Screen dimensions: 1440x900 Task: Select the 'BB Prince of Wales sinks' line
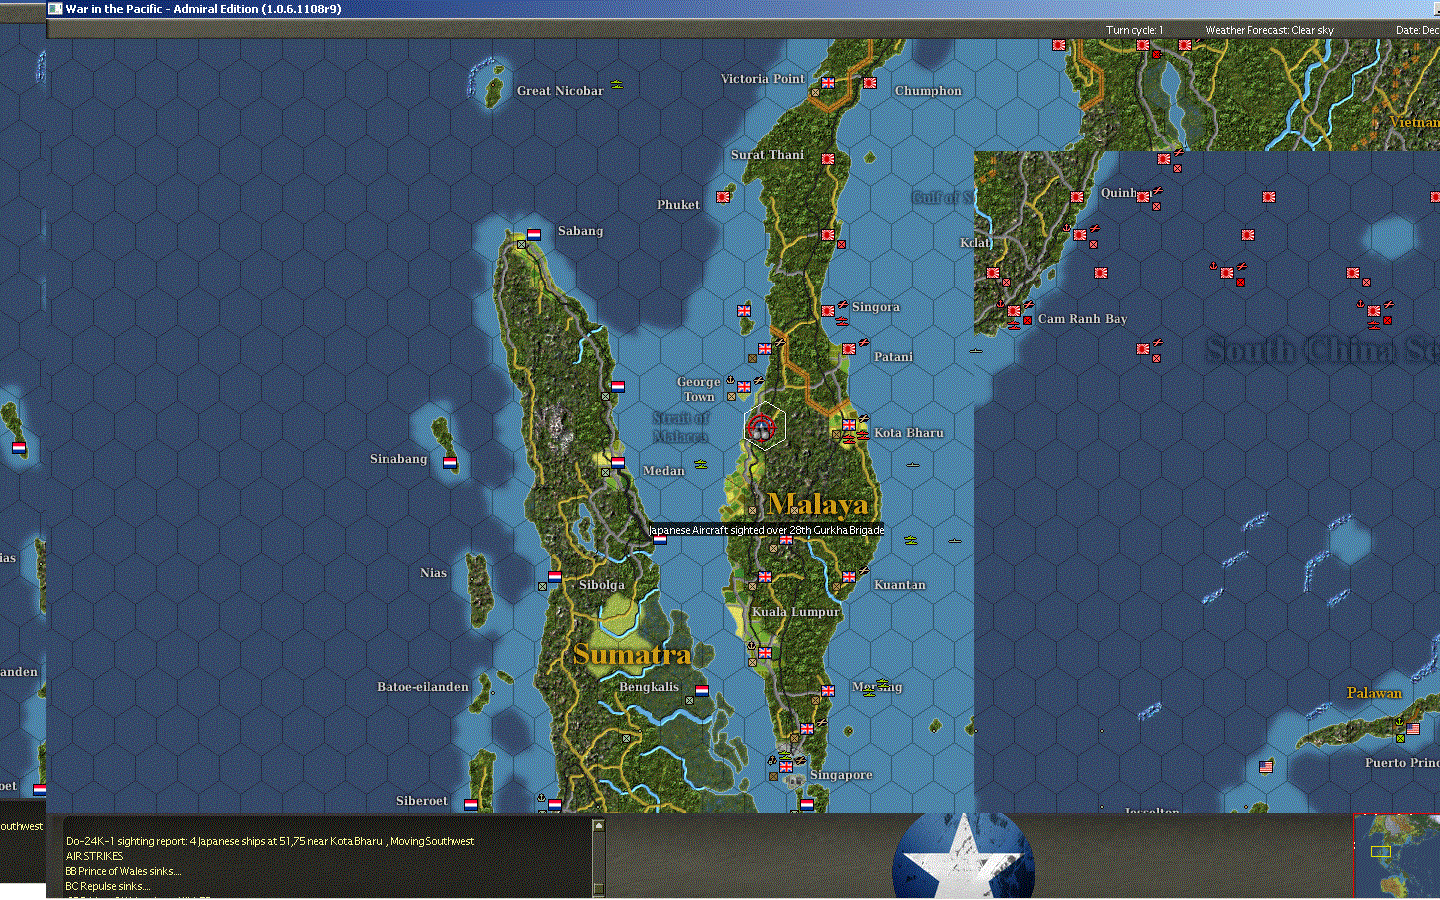(123, 871)
